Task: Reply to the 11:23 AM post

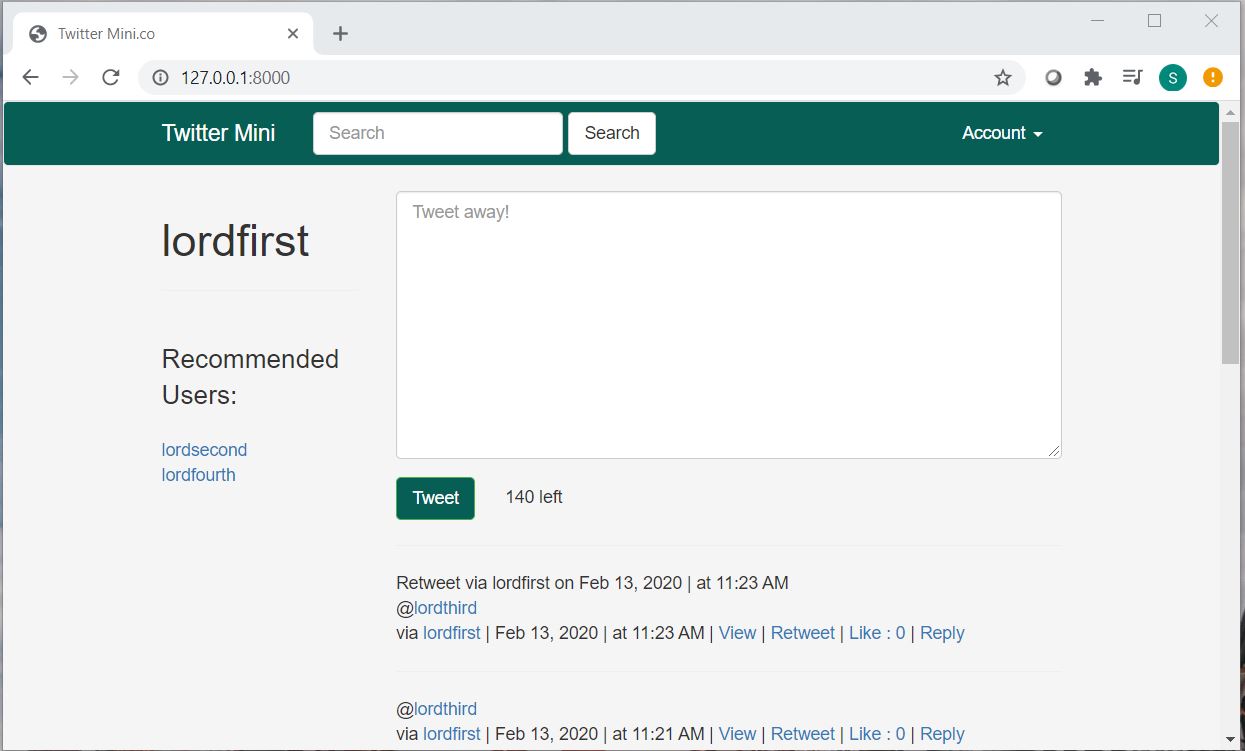Action: (x=942, y=633)
